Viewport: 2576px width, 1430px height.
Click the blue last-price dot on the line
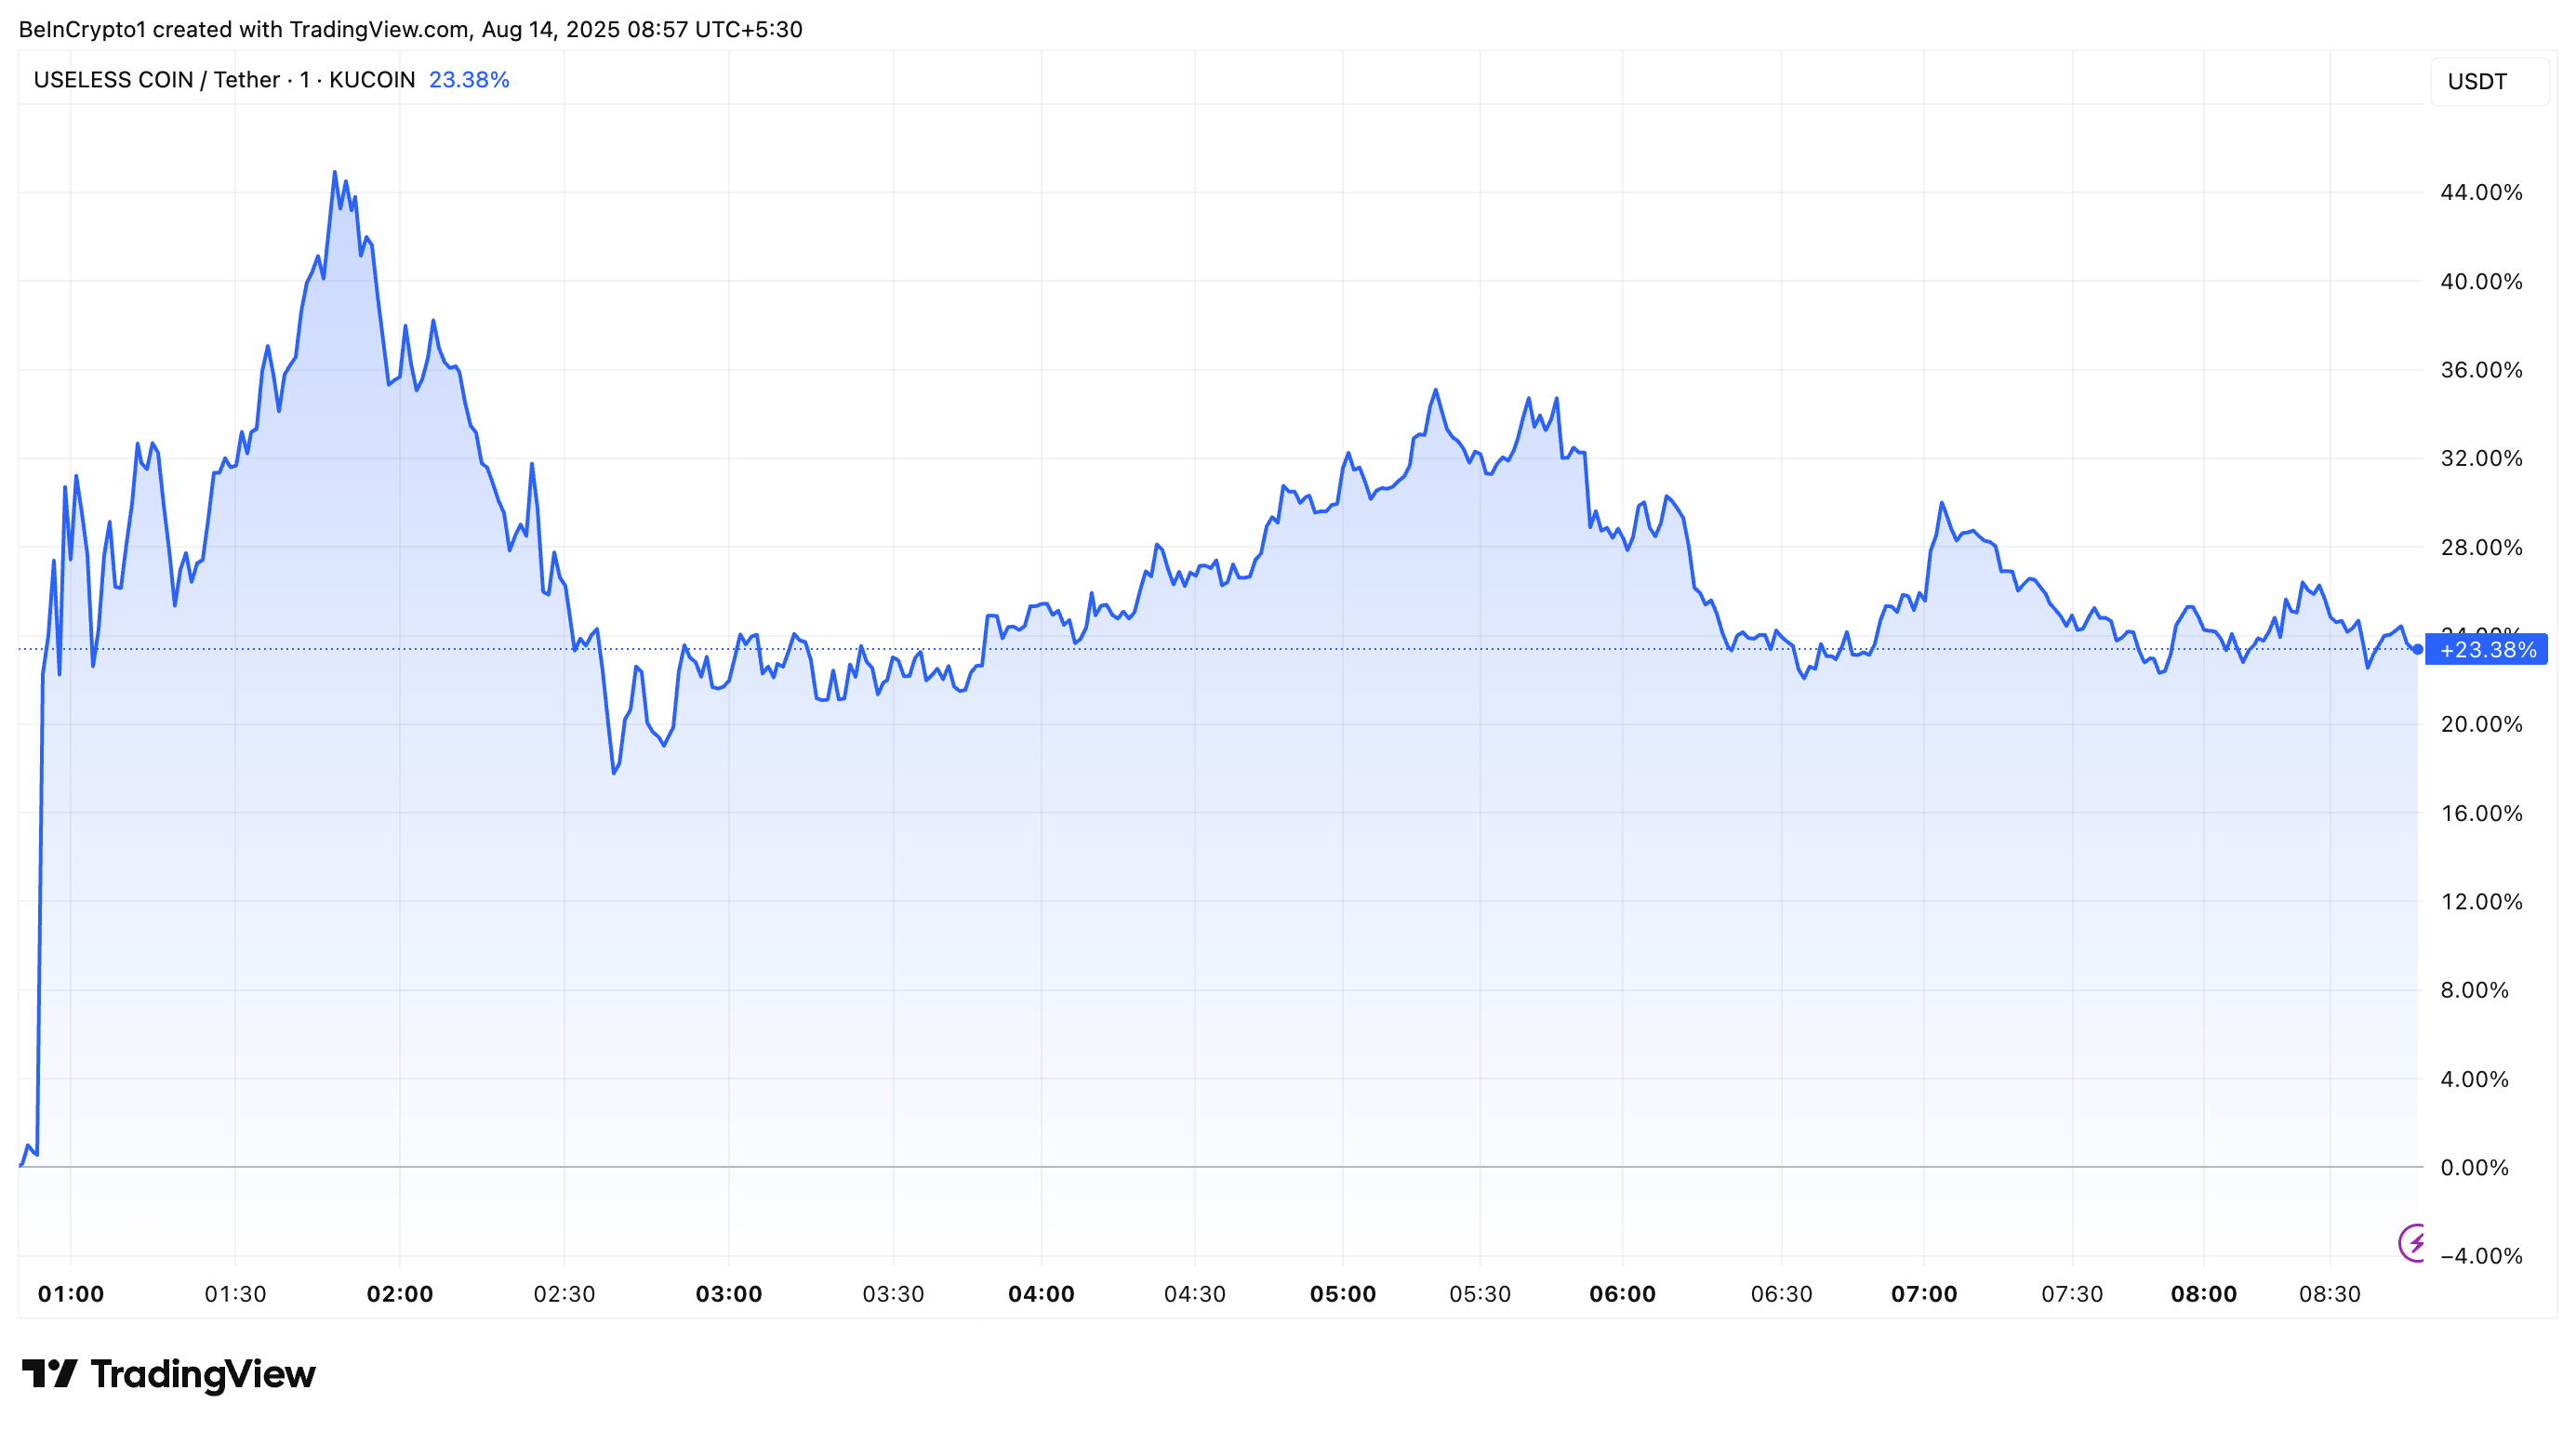coord(2418,649)
